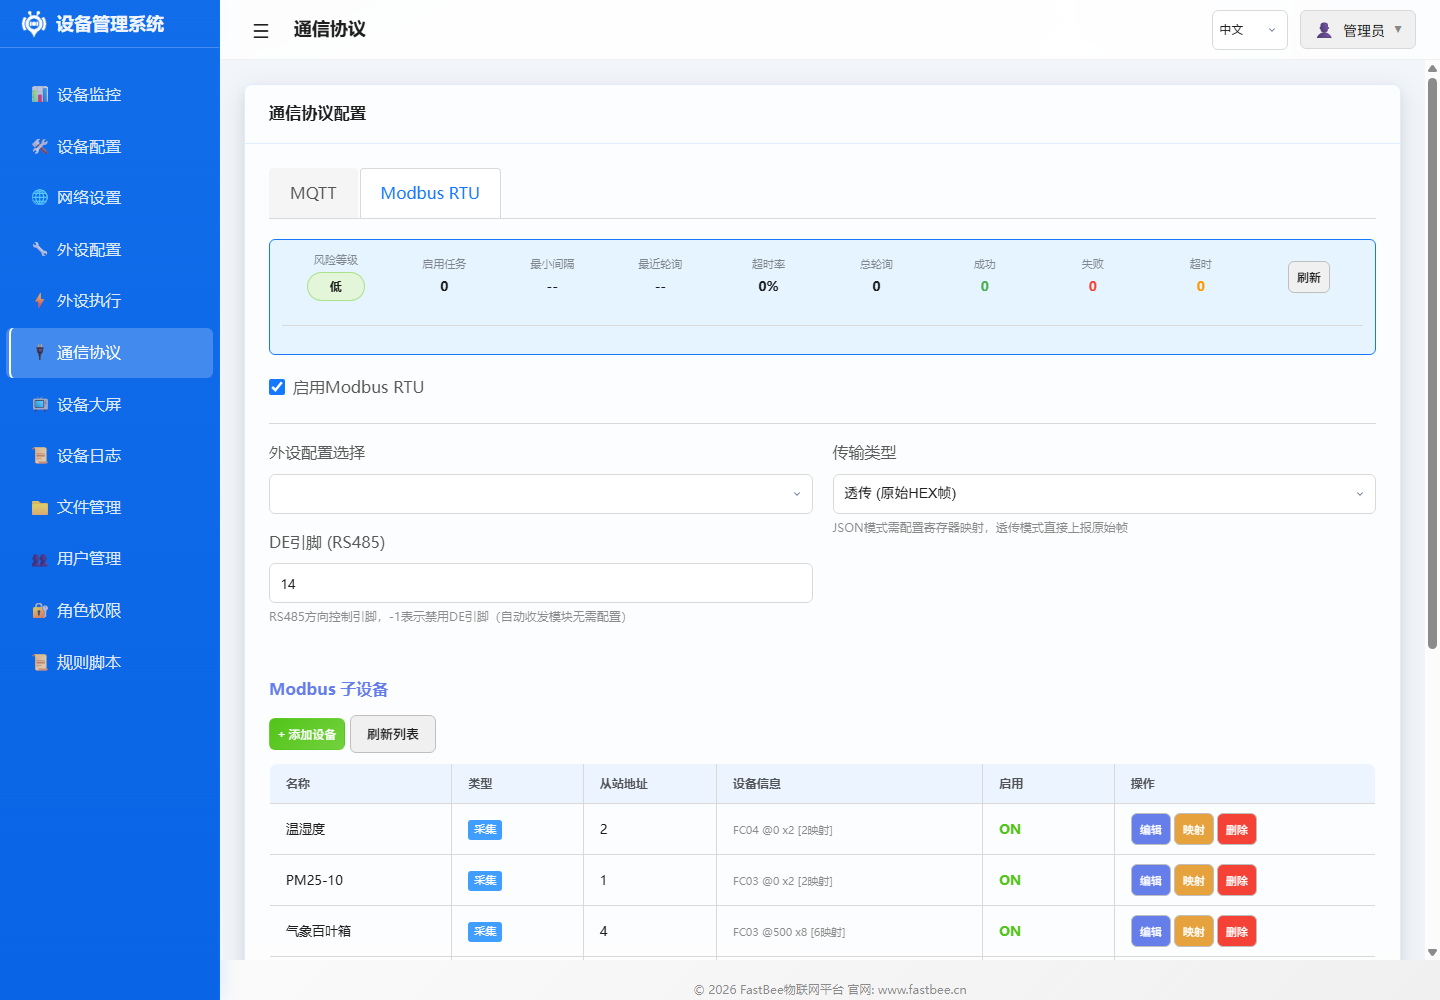
Task: Click the FC03 @500 x8 device info text
Action: coord(789,932)
